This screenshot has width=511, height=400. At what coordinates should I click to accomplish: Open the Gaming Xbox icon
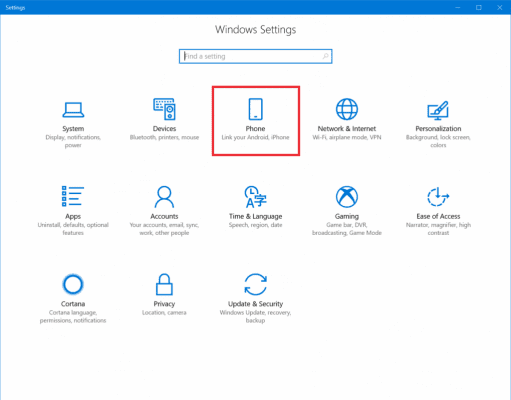coord(347,197)
